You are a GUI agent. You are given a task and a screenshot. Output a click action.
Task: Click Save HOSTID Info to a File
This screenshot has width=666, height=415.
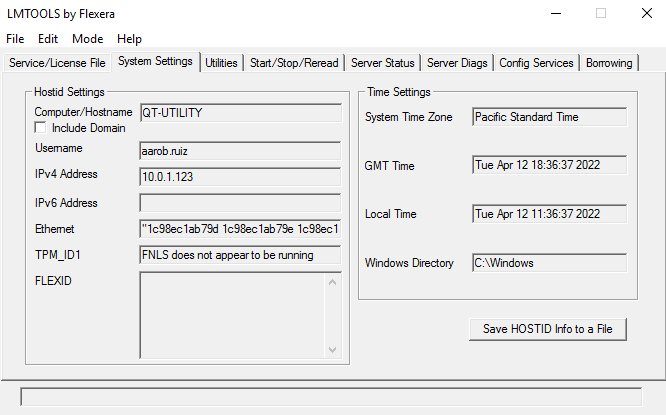547,329
